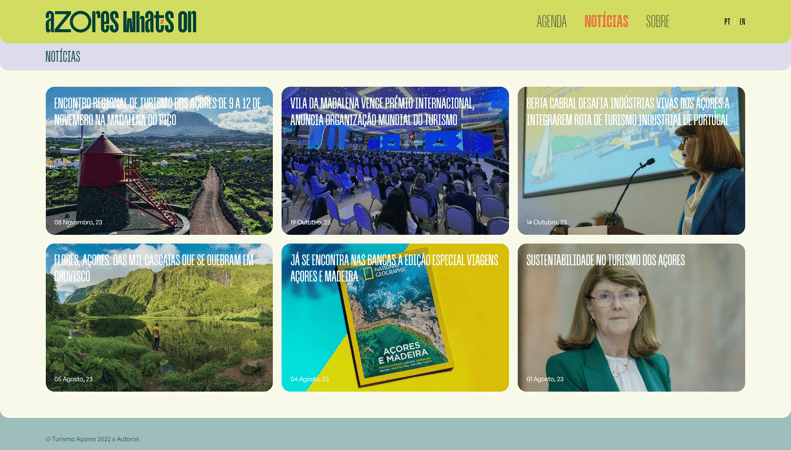Click the Turismo Açores 2022 footer text

pos(92,439)
